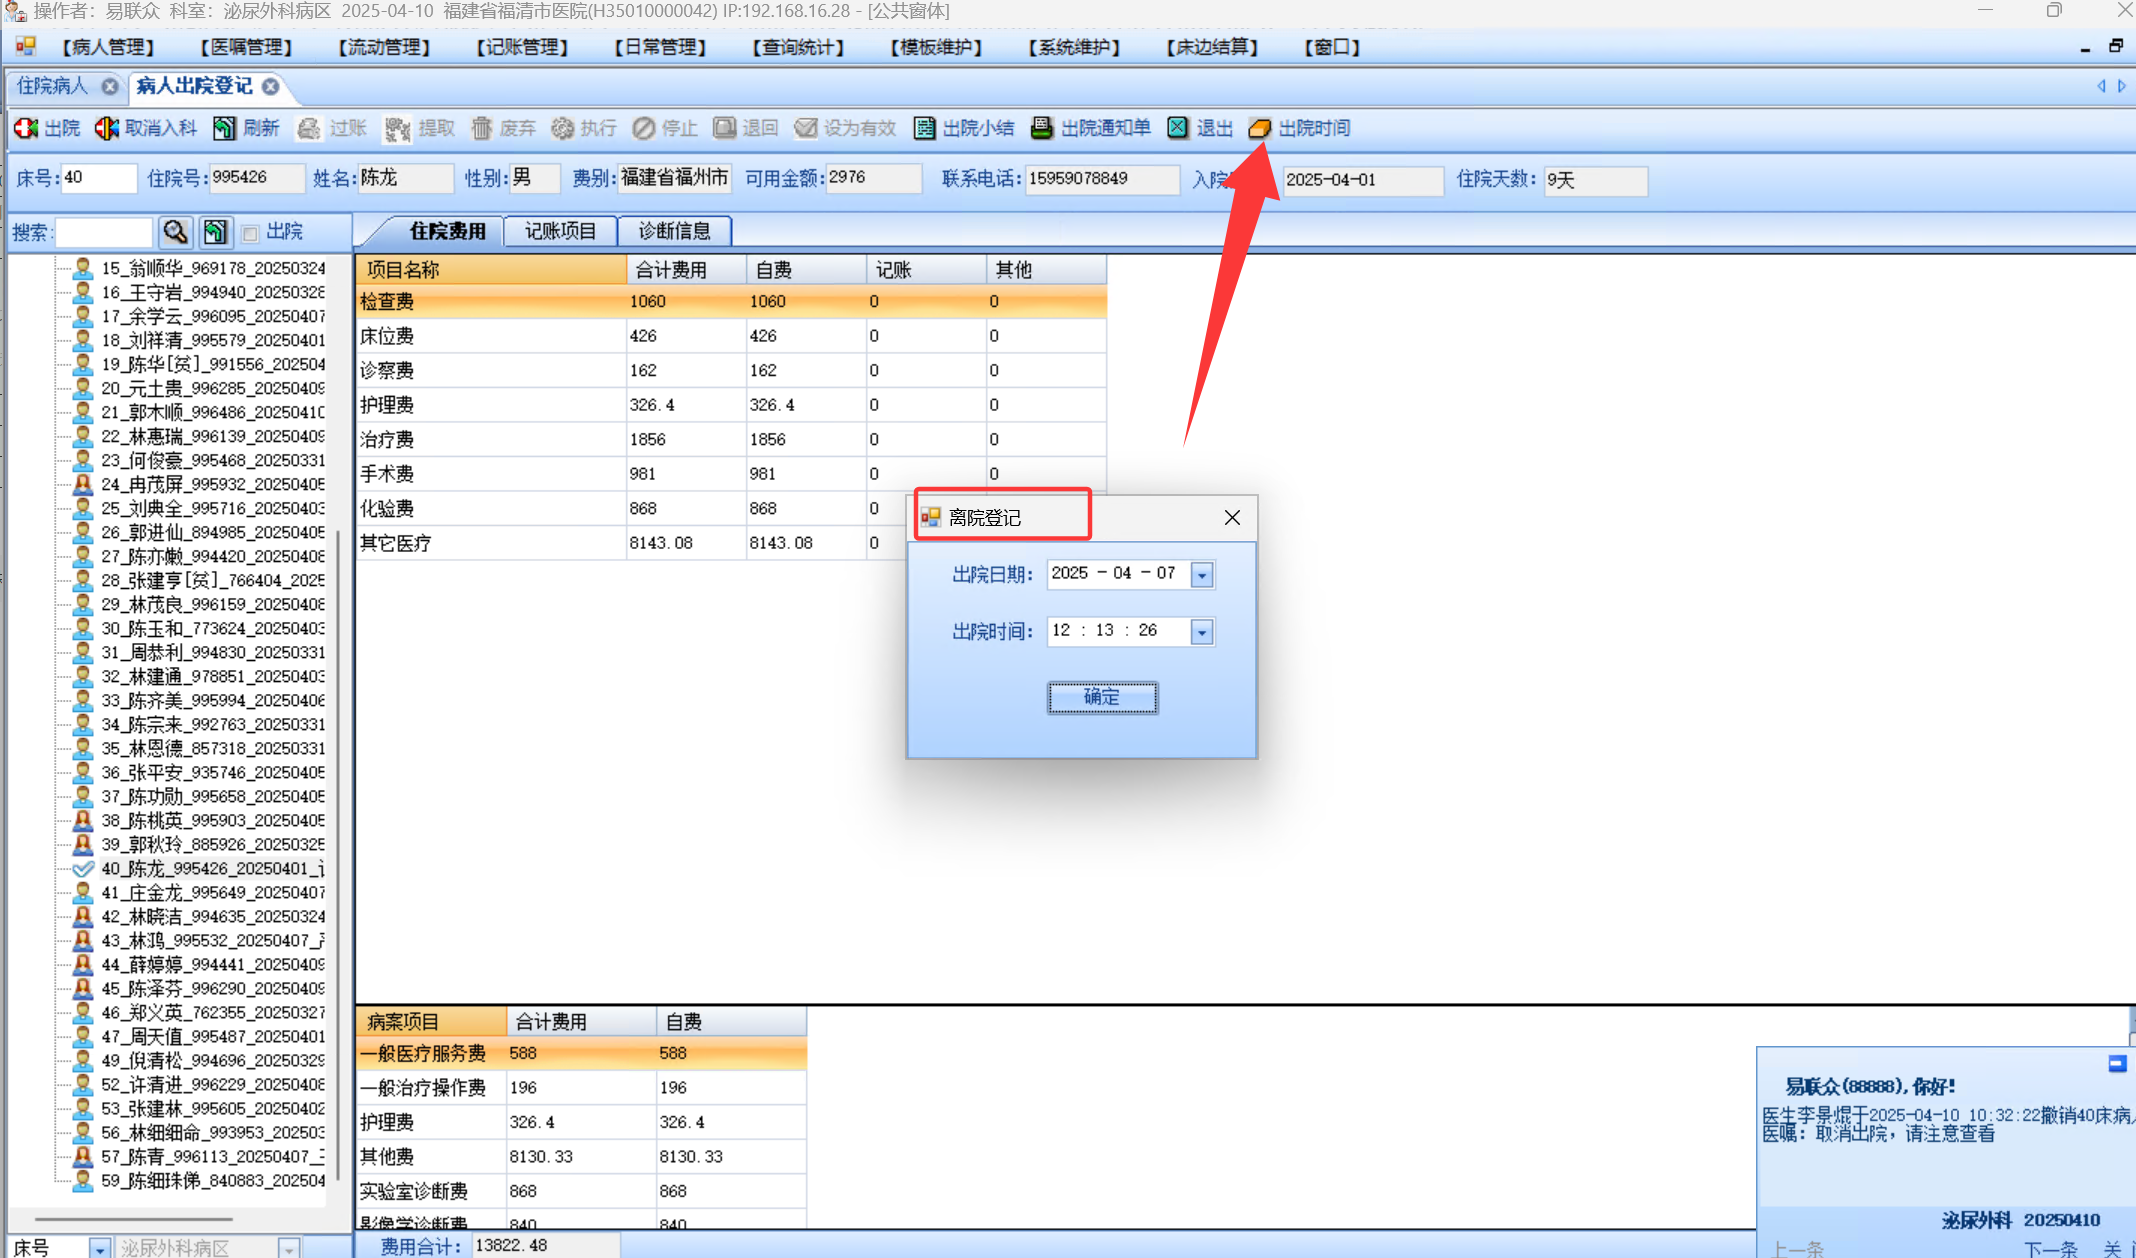Click the 出院 discharge toolbar icon

coord(26,128)
